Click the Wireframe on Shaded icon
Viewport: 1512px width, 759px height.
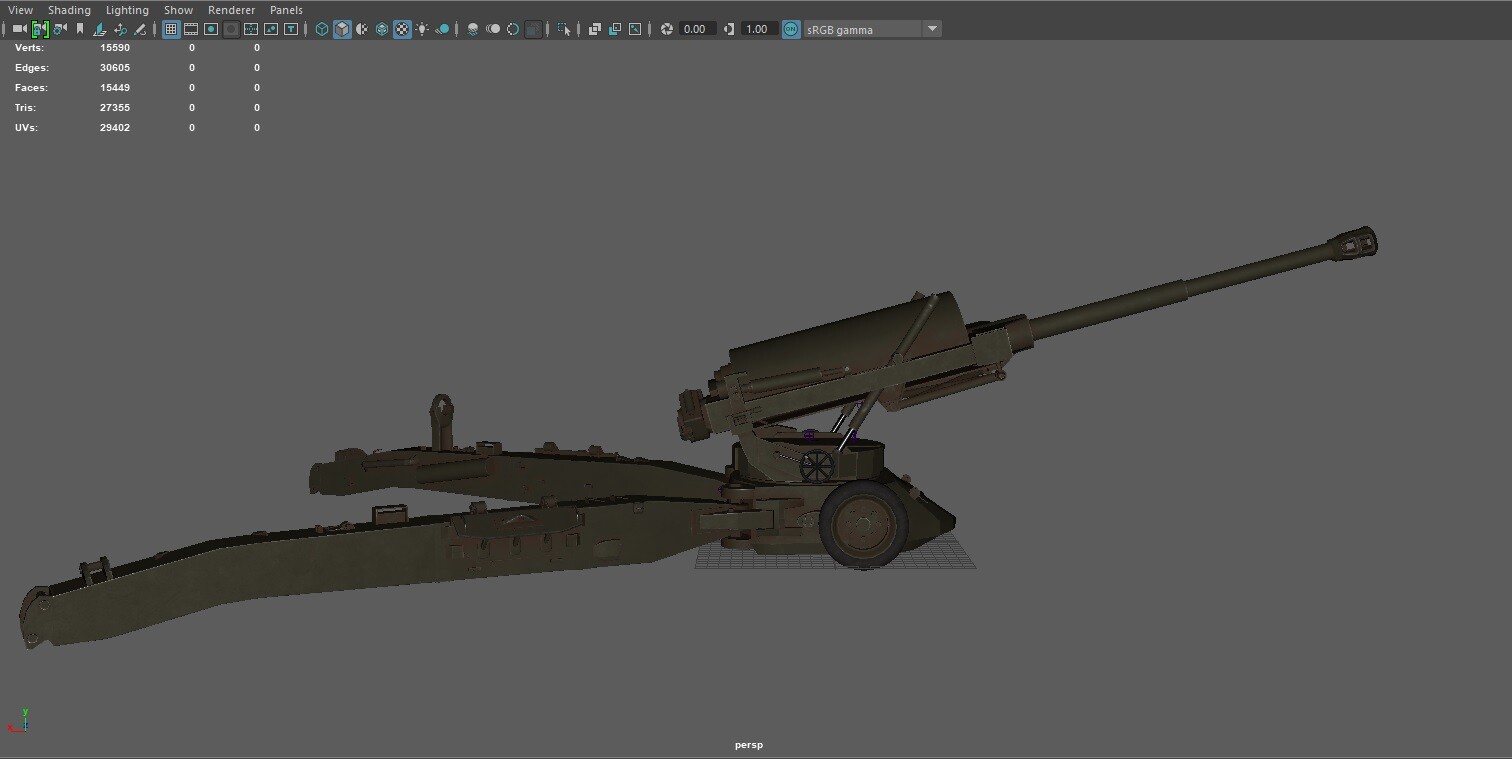click(382, 29)
